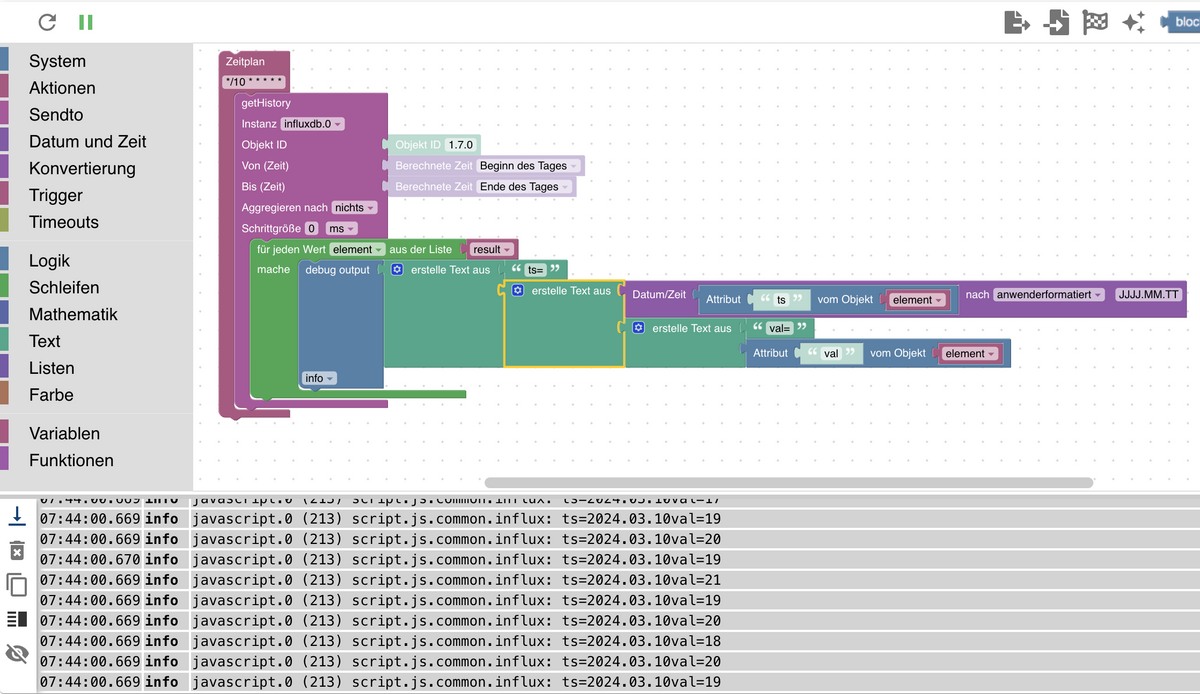Viewport: 1200px width, 694px height.
Task: Click the checkered flag icon
Action: click(1096, 22)
